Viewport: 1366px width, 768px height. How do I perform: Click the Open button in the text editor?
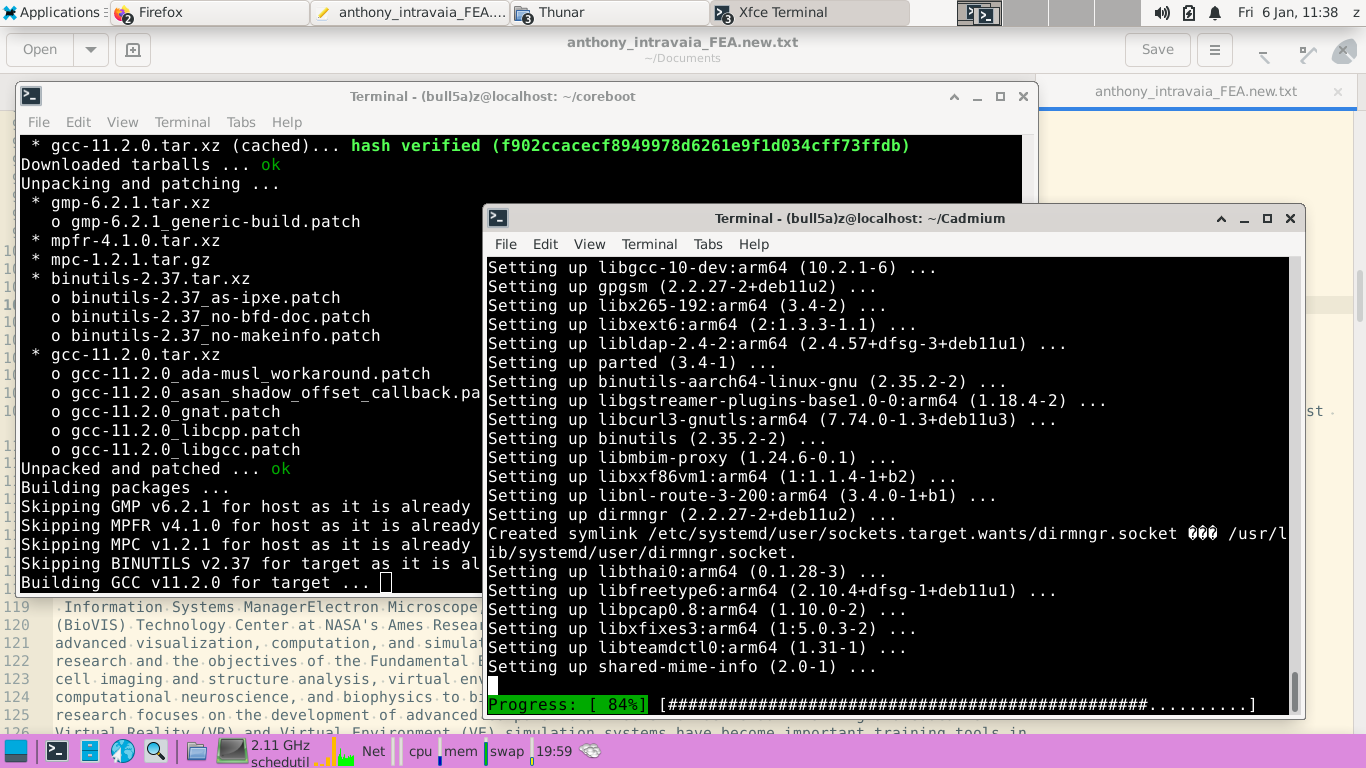coord(40,49)
